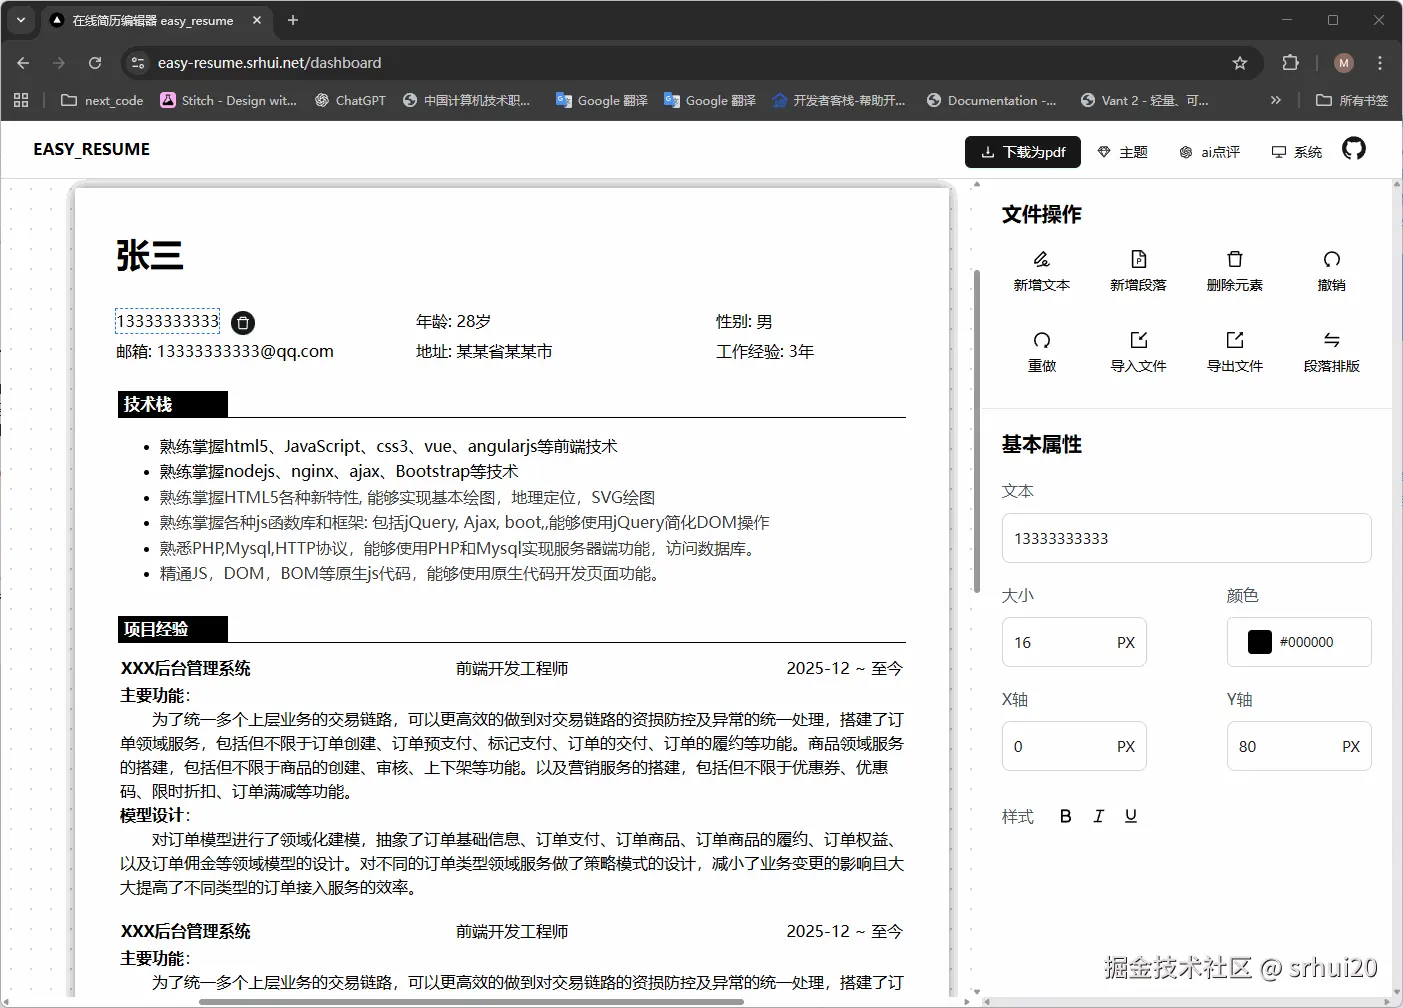The width and height of the screenshot is (1403, 1008).
Task: Go back with browser back arrow
Action: [23, 62]
